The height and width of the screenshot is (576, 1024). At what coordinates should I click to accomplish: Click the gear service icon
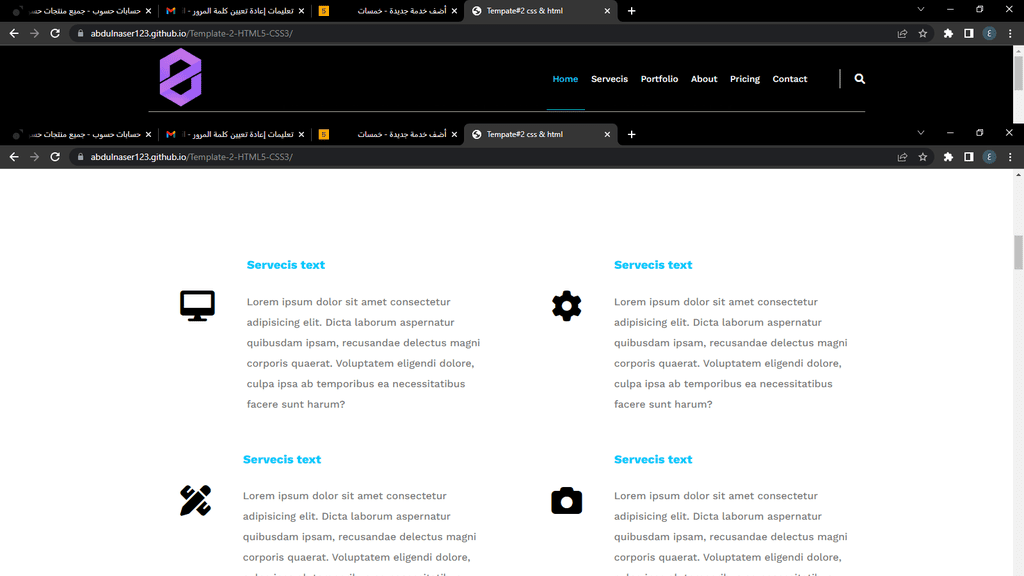566,306
